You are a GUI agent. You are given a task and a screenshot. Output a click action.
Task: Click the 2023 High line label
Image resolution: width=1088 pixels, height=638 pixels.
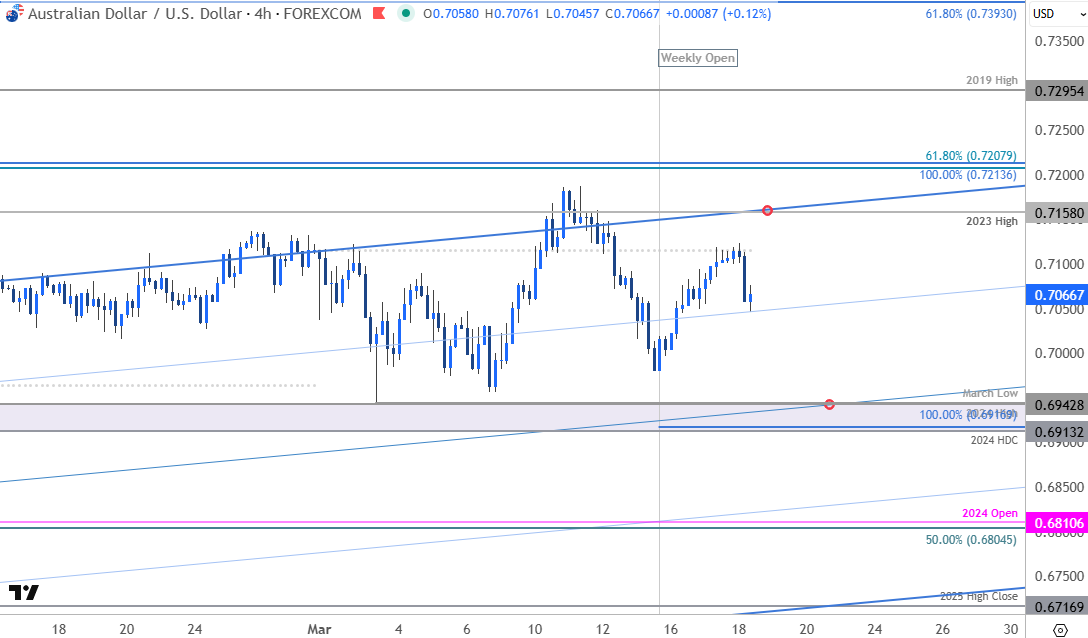[992, 221]
